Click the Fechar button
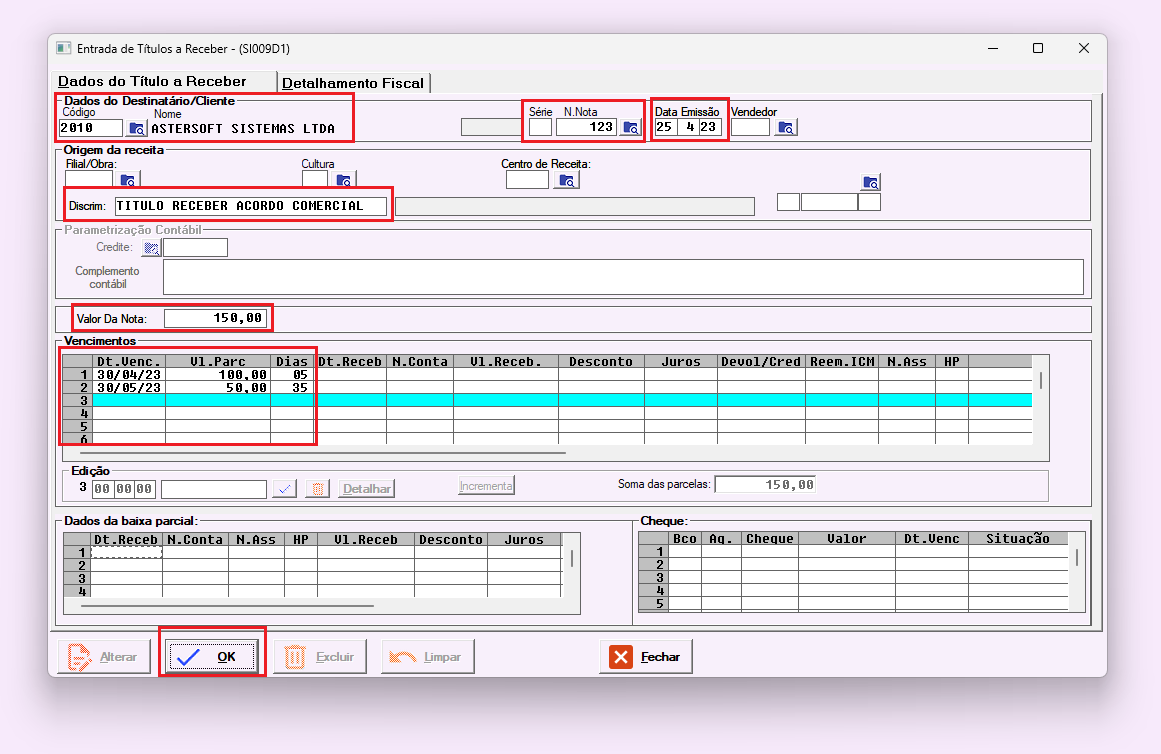1161x754 pixels. [646, 657]
